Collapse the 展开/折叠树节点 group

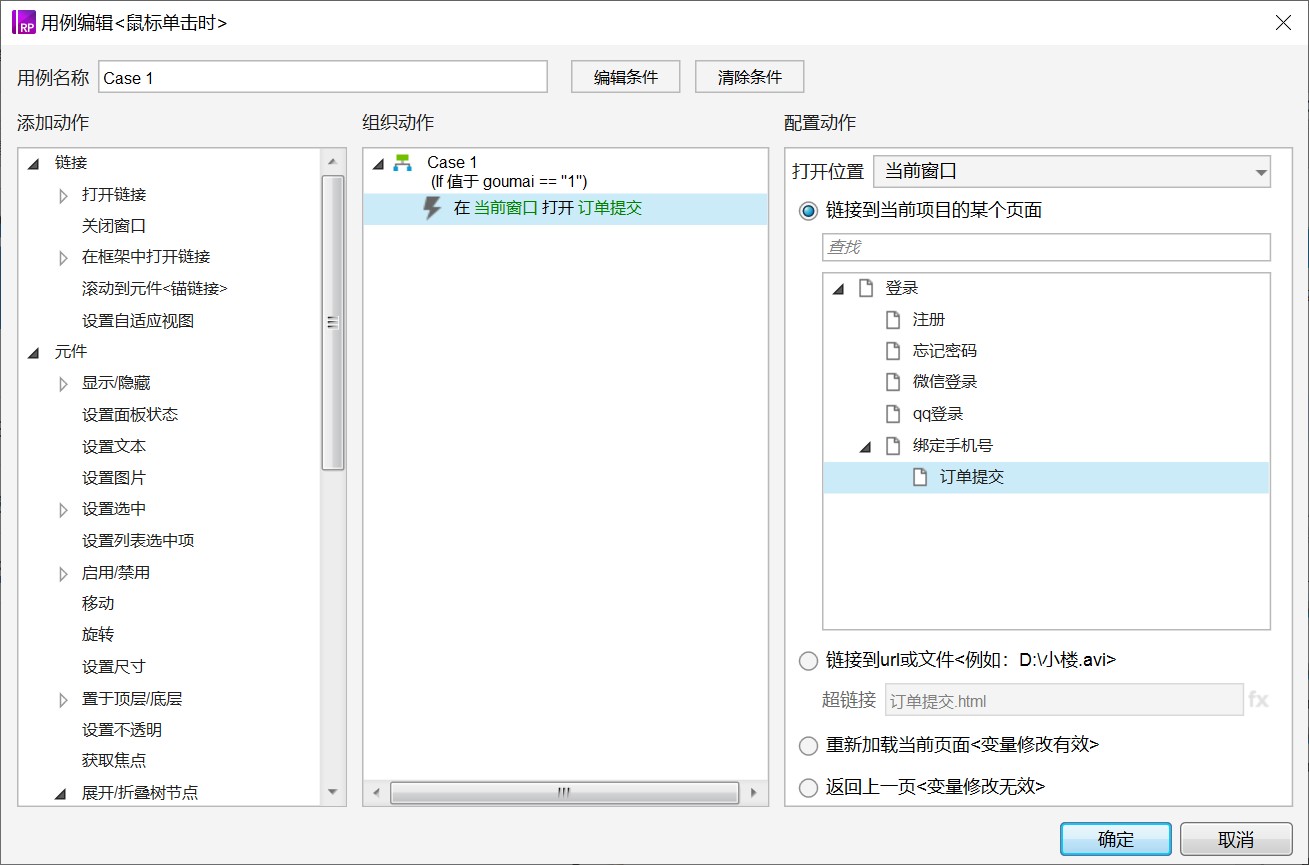point(61,794)
